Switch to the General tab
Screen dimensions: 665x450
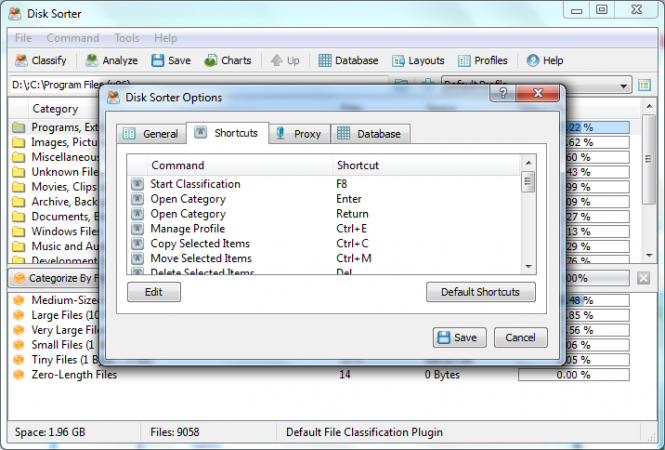coord(151,134)
